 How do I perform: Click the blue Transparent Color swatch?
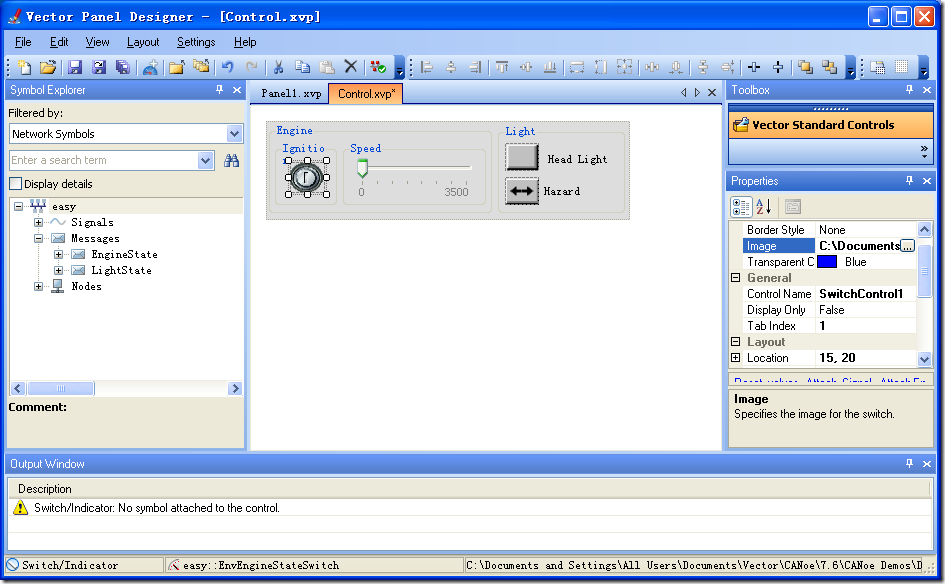tap(827, 262)
